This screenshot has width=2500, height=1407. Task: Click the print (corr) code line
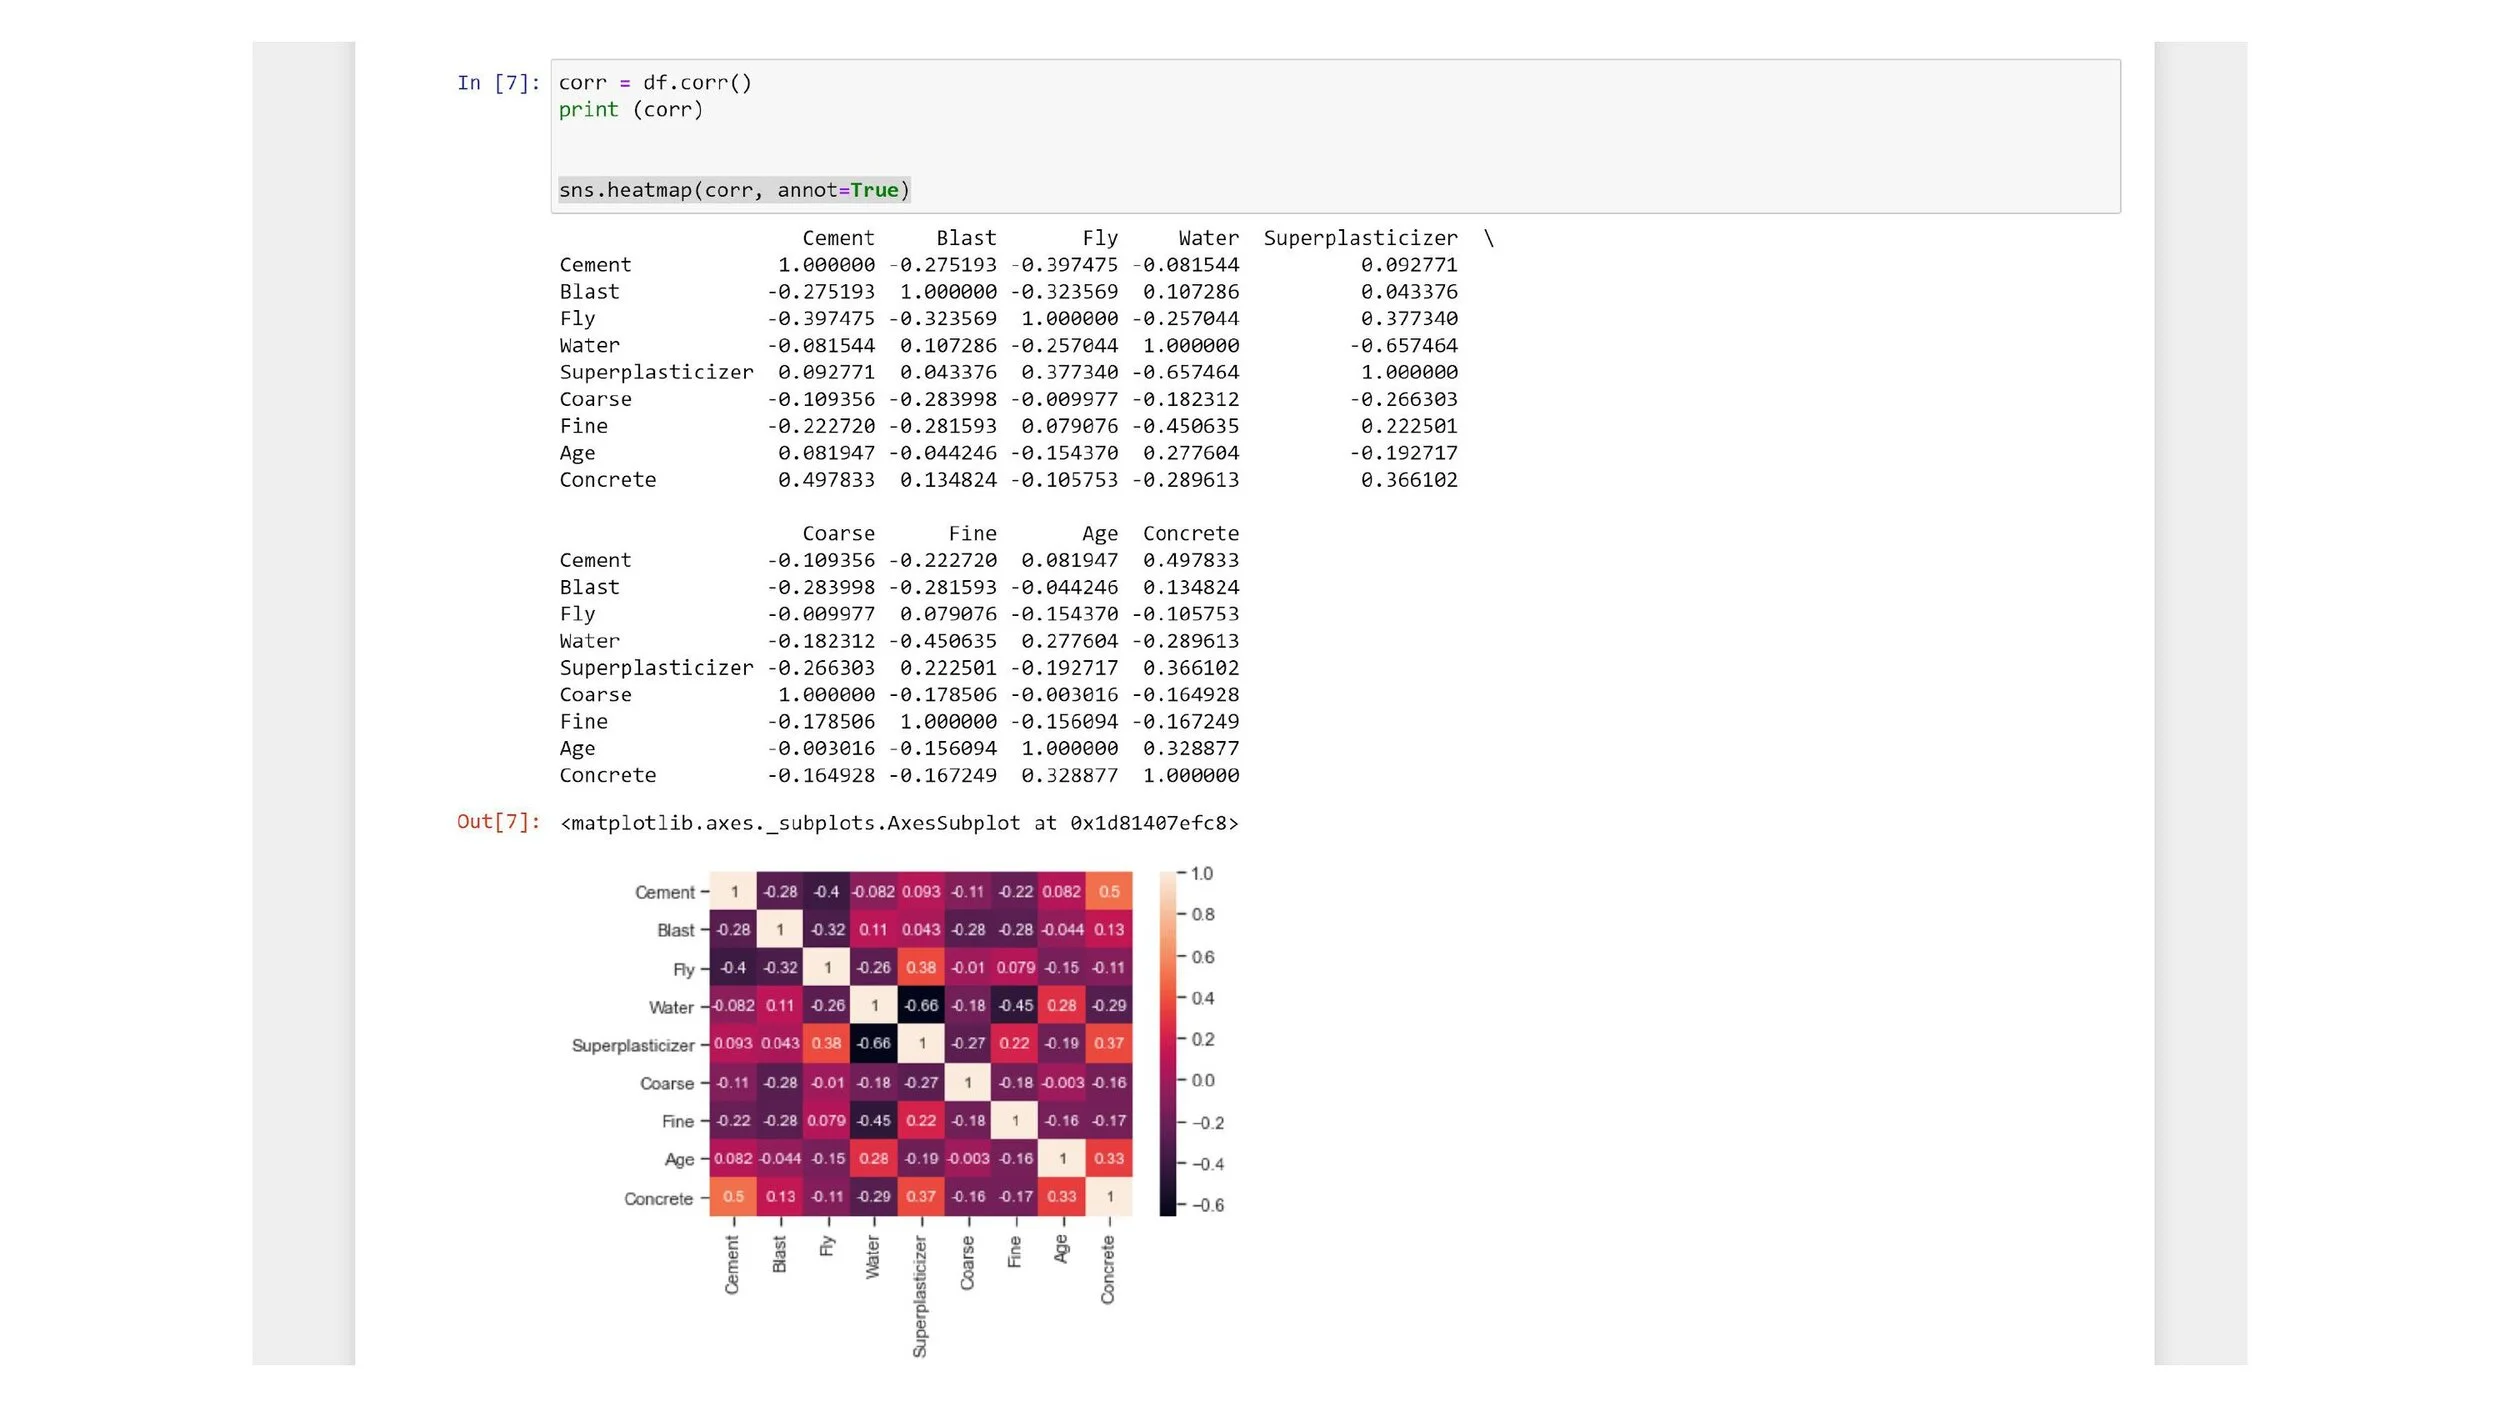coord(630,110)
